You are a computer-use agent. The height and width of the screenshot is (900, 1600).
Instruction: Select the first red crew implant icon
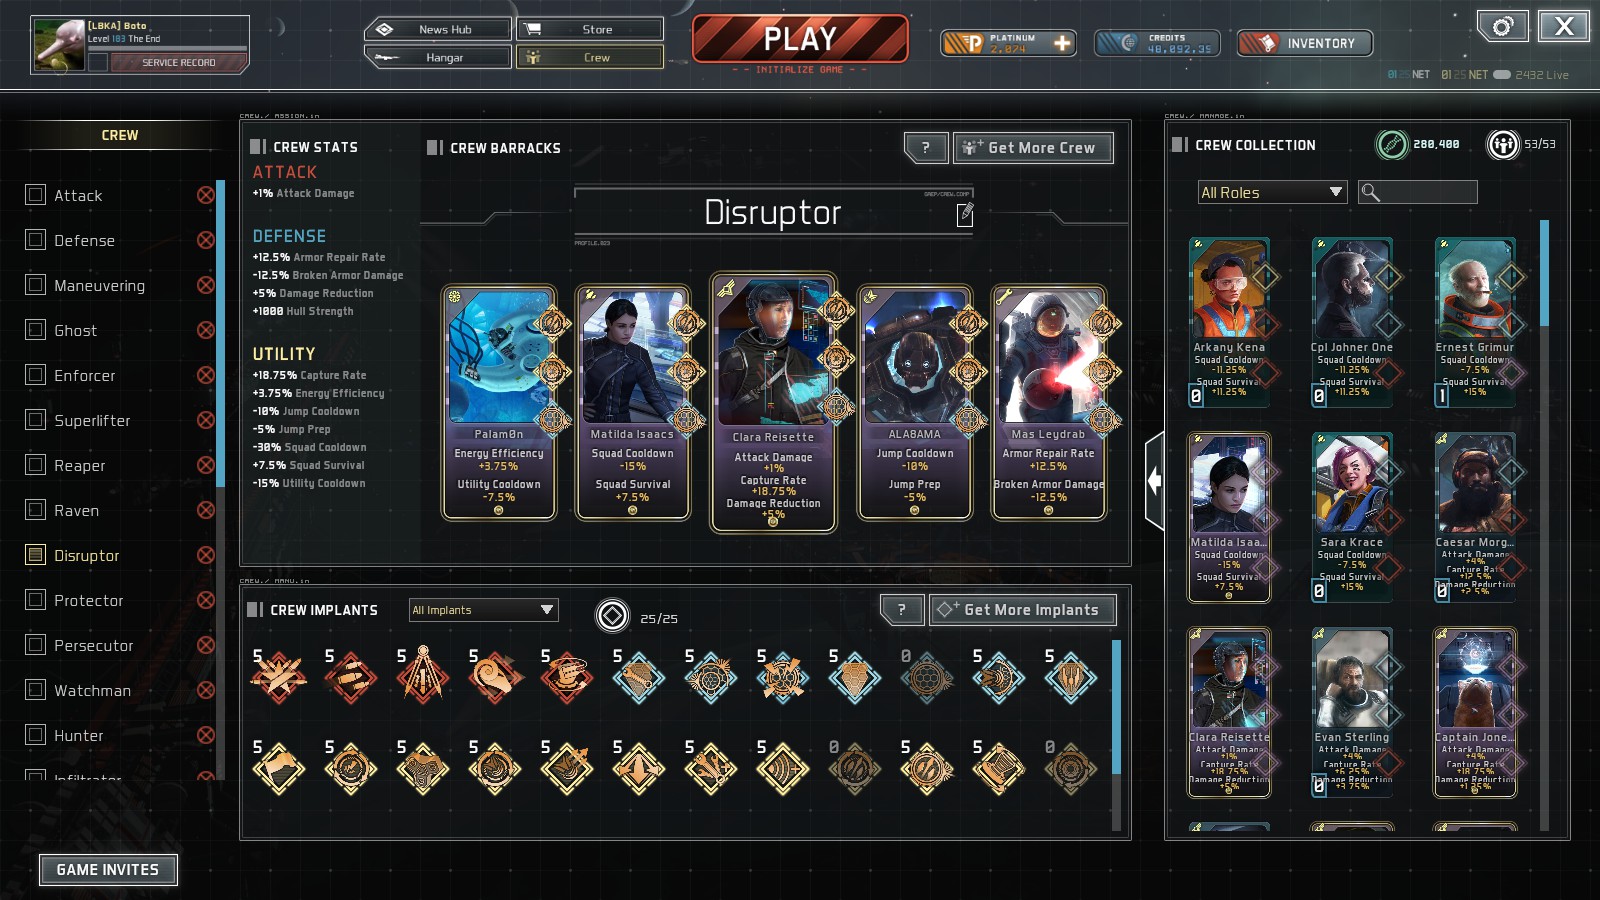(x=278, y=677)
